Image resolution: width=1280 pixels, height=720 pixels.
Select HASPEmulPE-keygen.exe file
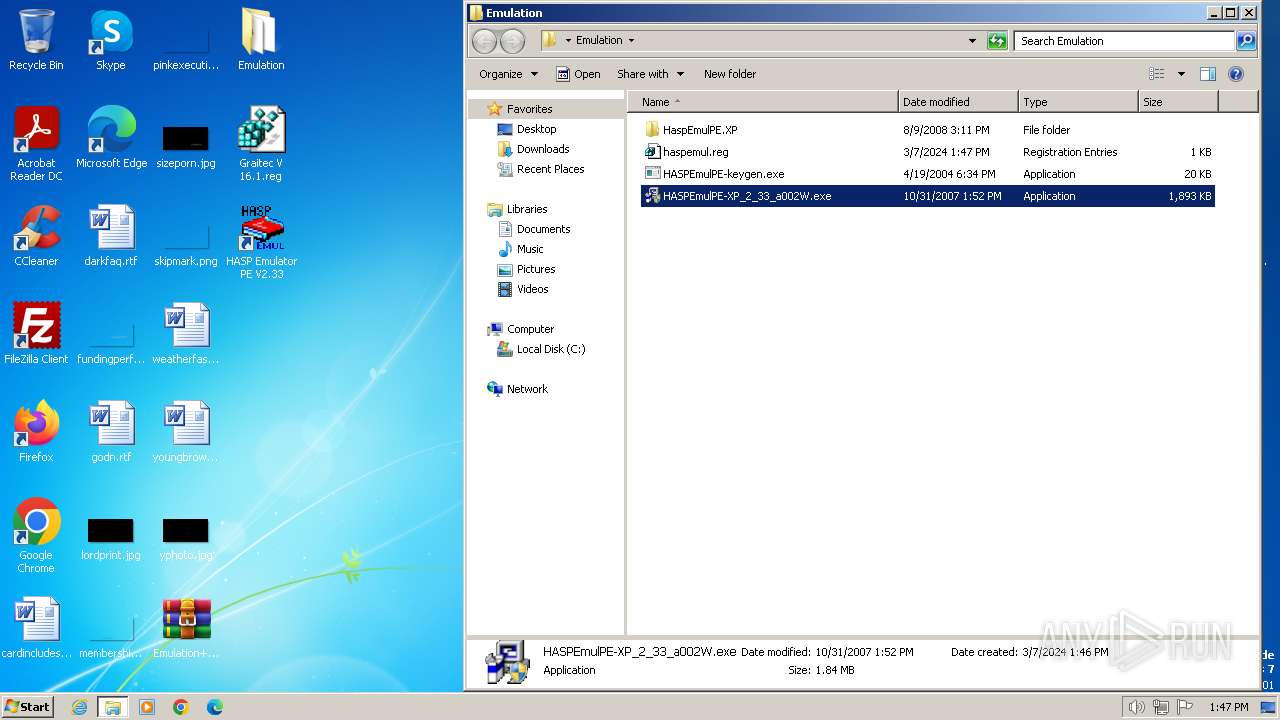pos(928,174)
